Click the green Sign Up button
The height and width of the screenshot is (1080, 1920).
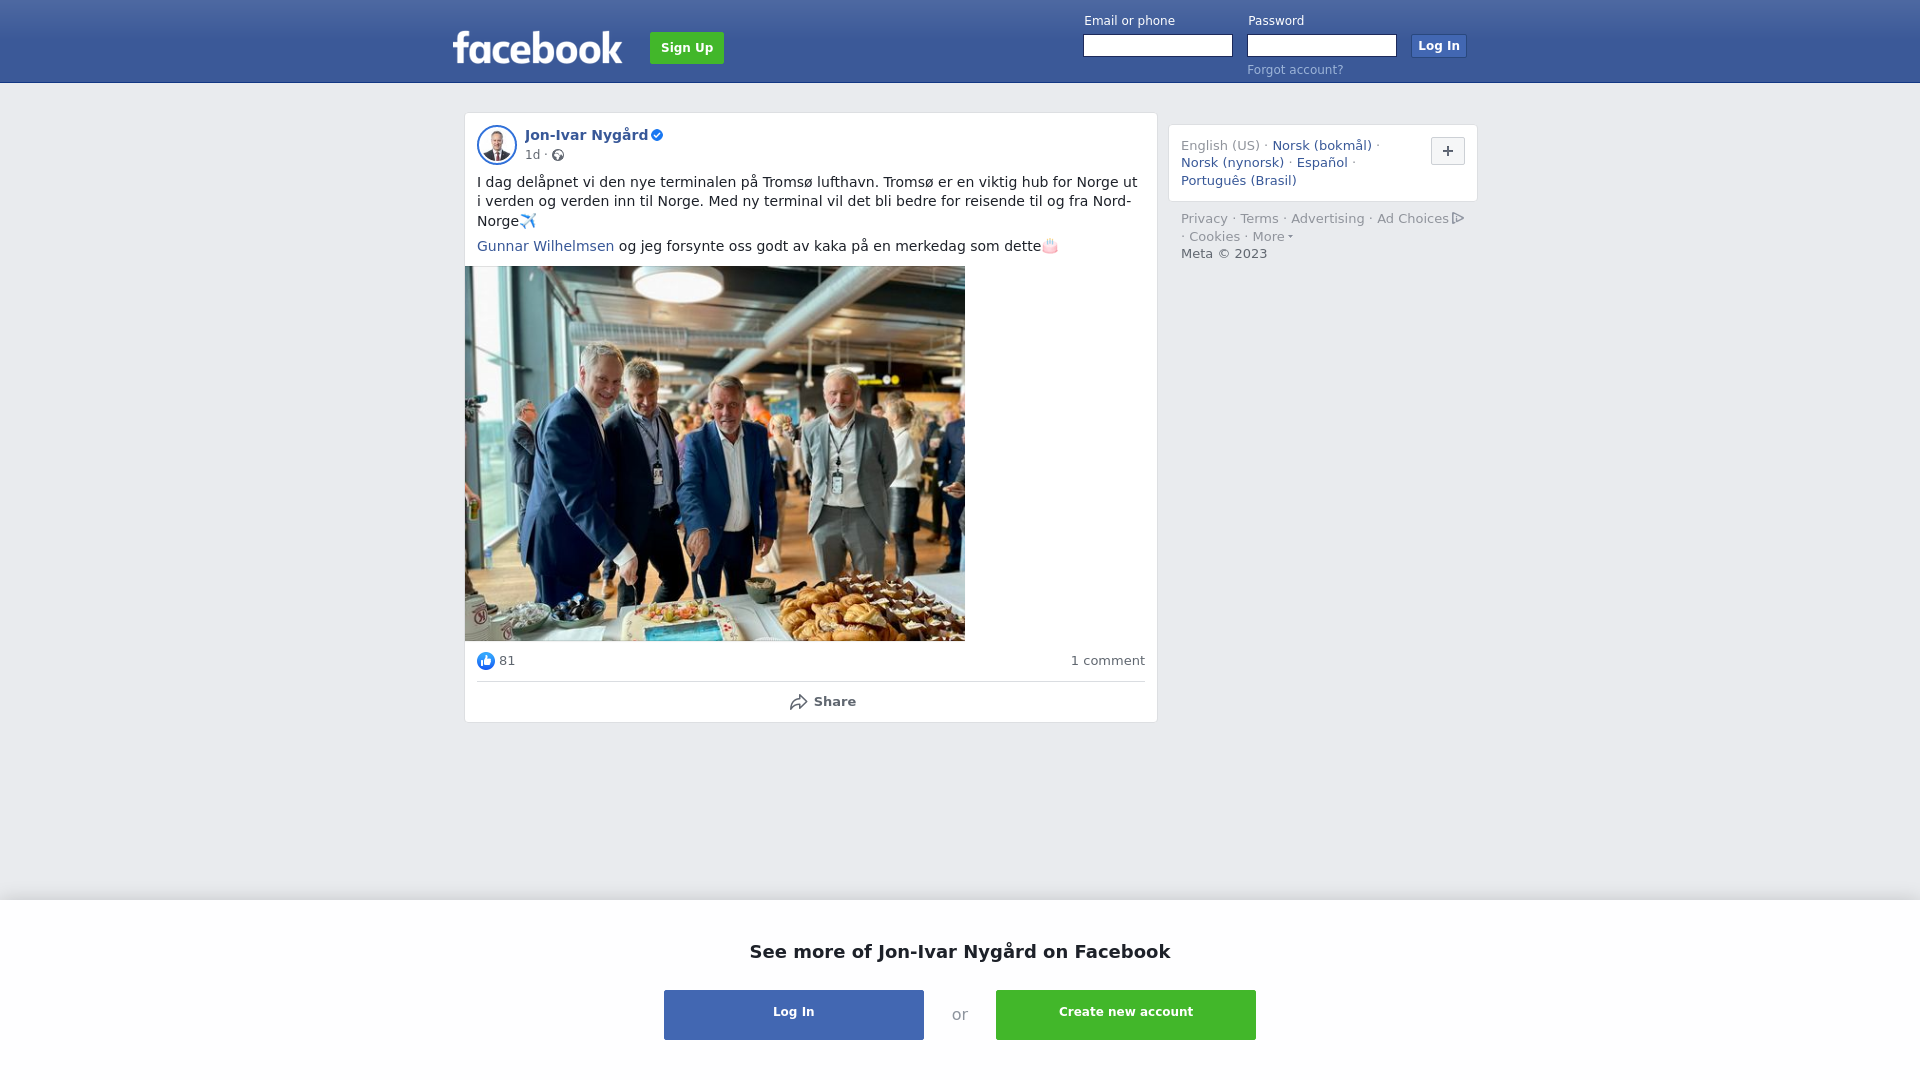[x=687, y=48]
